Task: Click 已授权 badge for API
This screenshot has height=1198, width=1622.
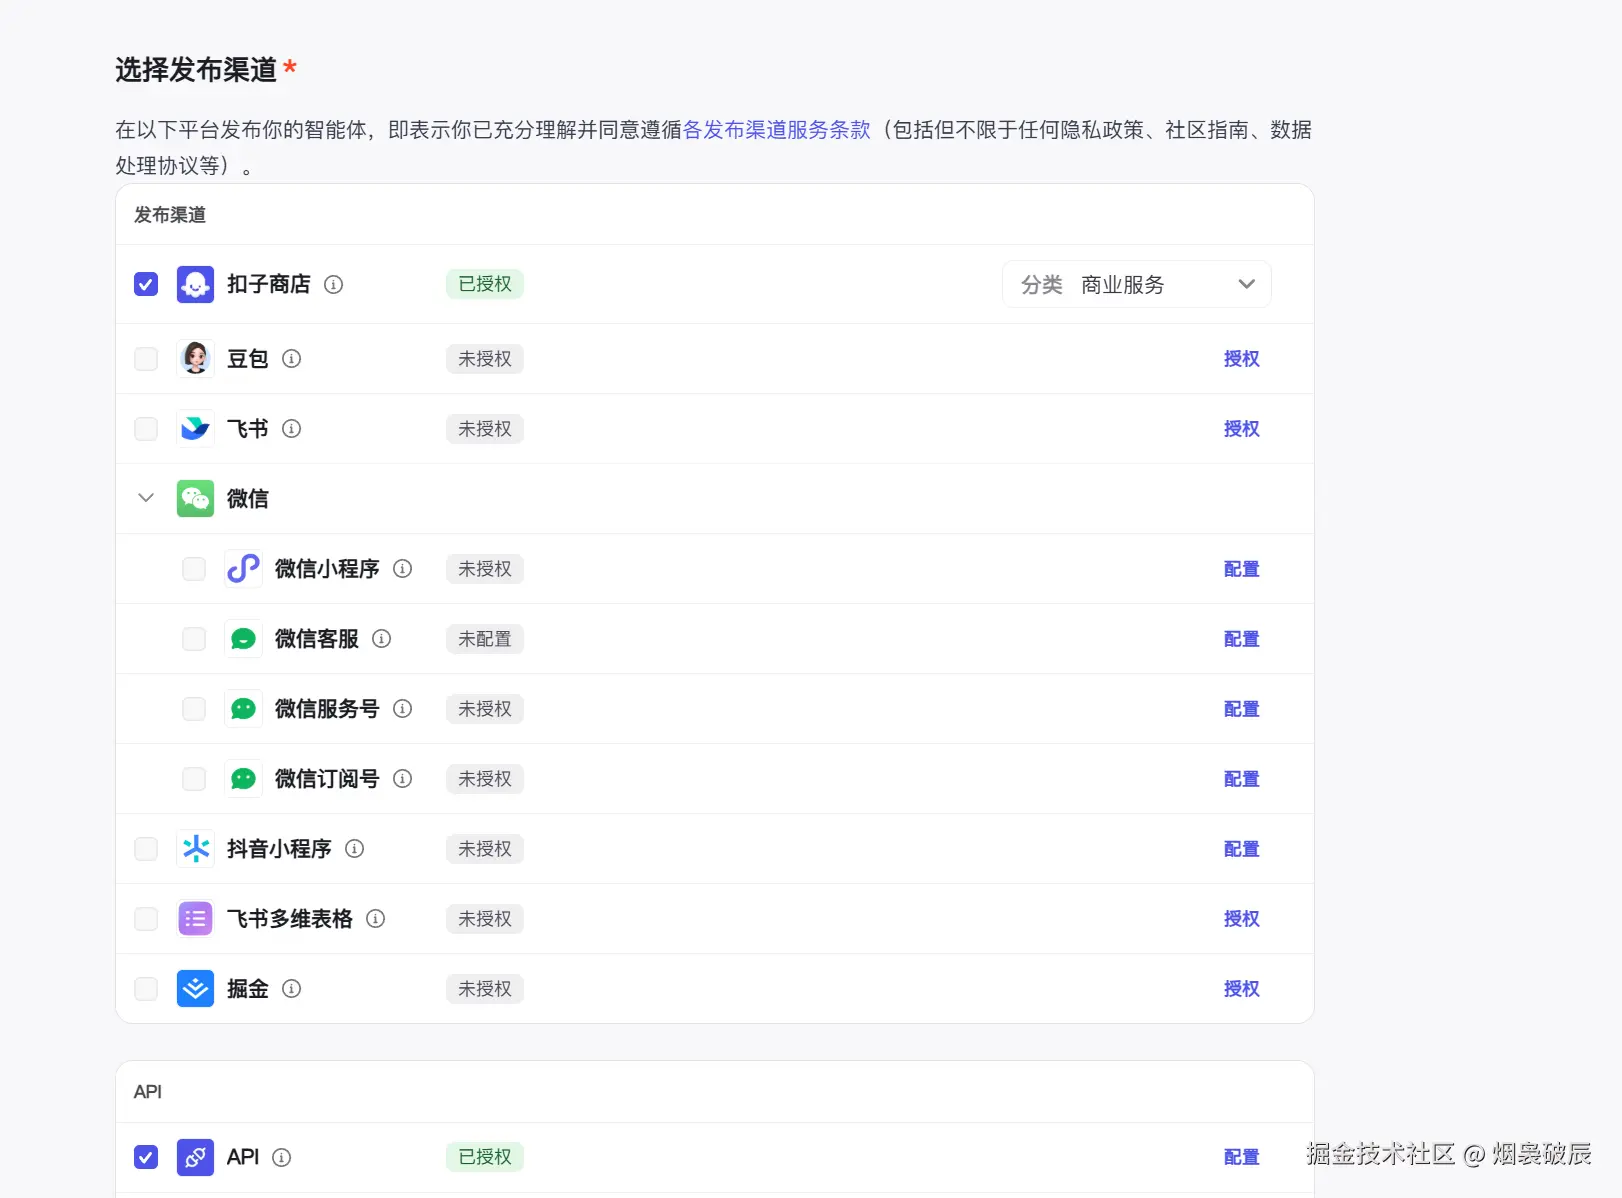Action: coord(485,1157)
